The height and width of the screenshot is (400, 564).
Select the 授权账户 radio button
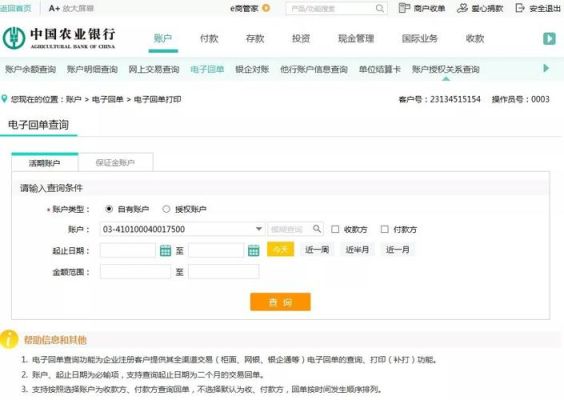(x=166, y=209)
